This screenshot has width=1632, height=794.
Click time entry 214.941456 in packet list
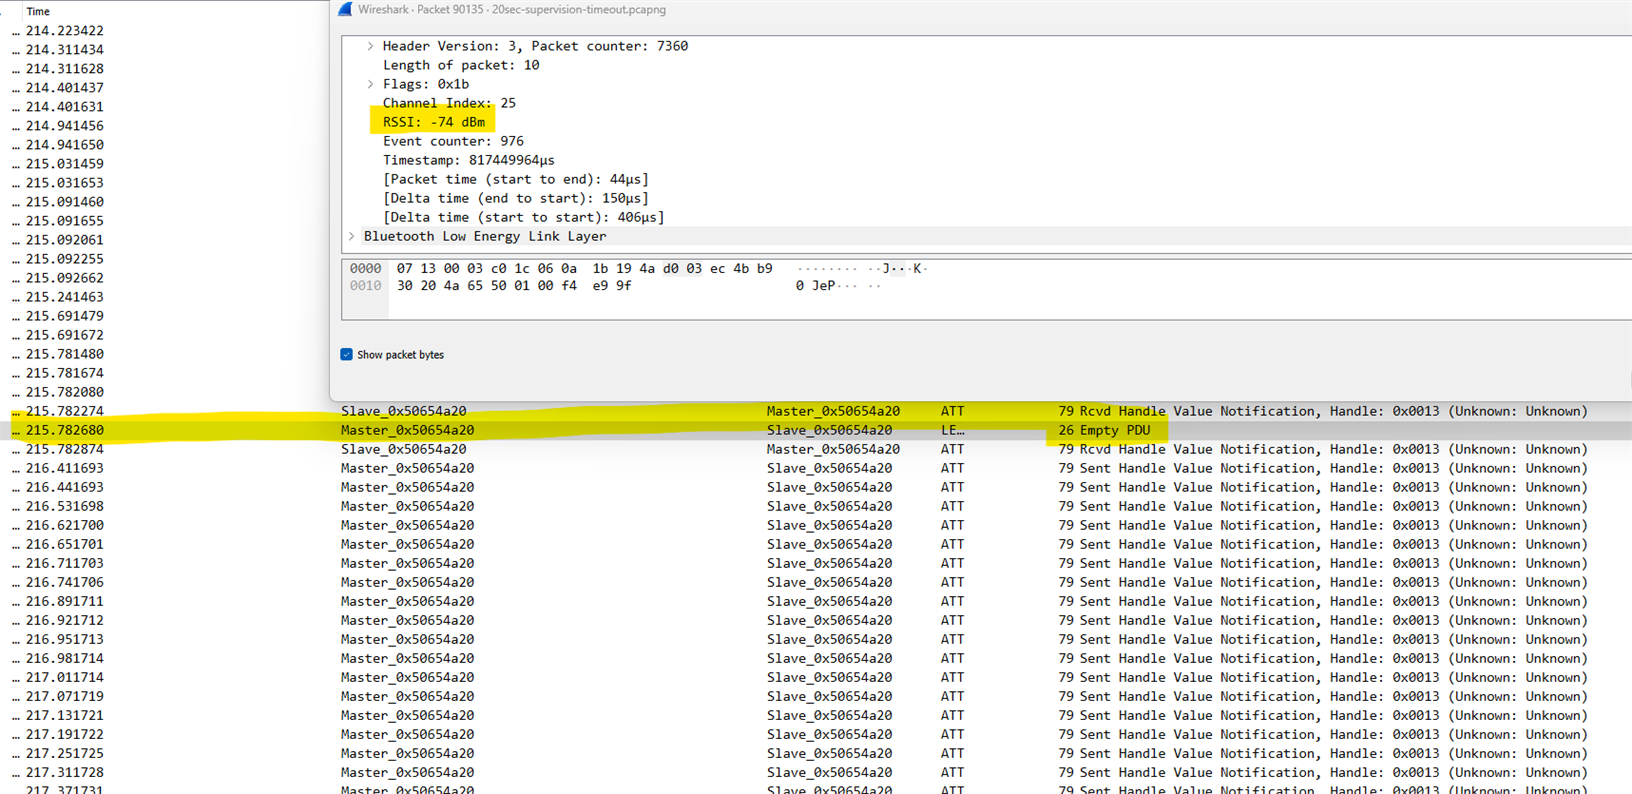[65, 126]
